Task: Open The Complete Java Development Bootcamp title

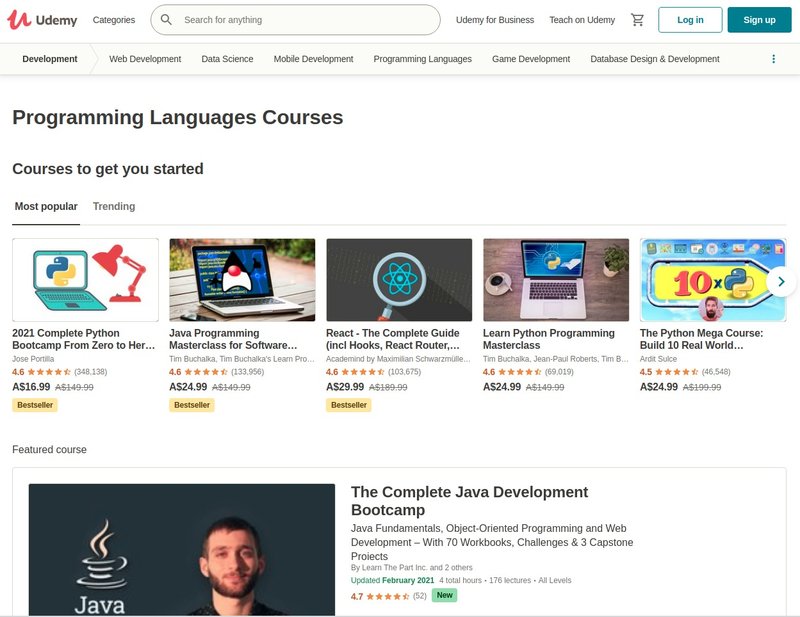Action: (469, 501)
